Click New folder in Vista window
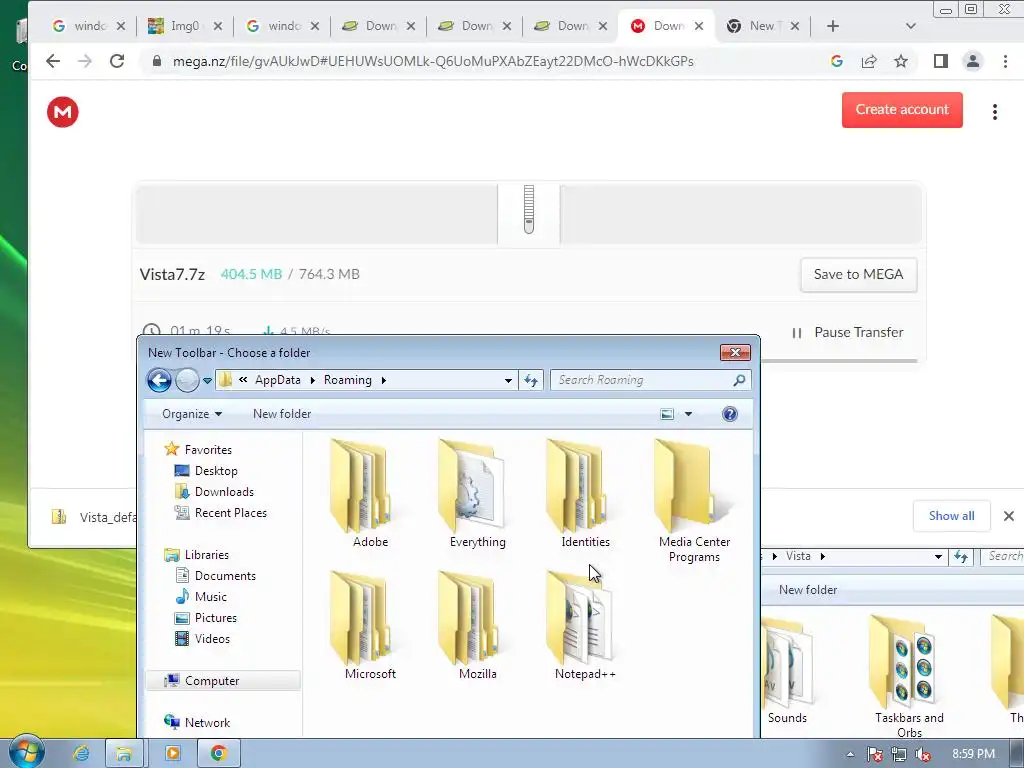Screen dimensions: 1024x768 click(808, 590)
